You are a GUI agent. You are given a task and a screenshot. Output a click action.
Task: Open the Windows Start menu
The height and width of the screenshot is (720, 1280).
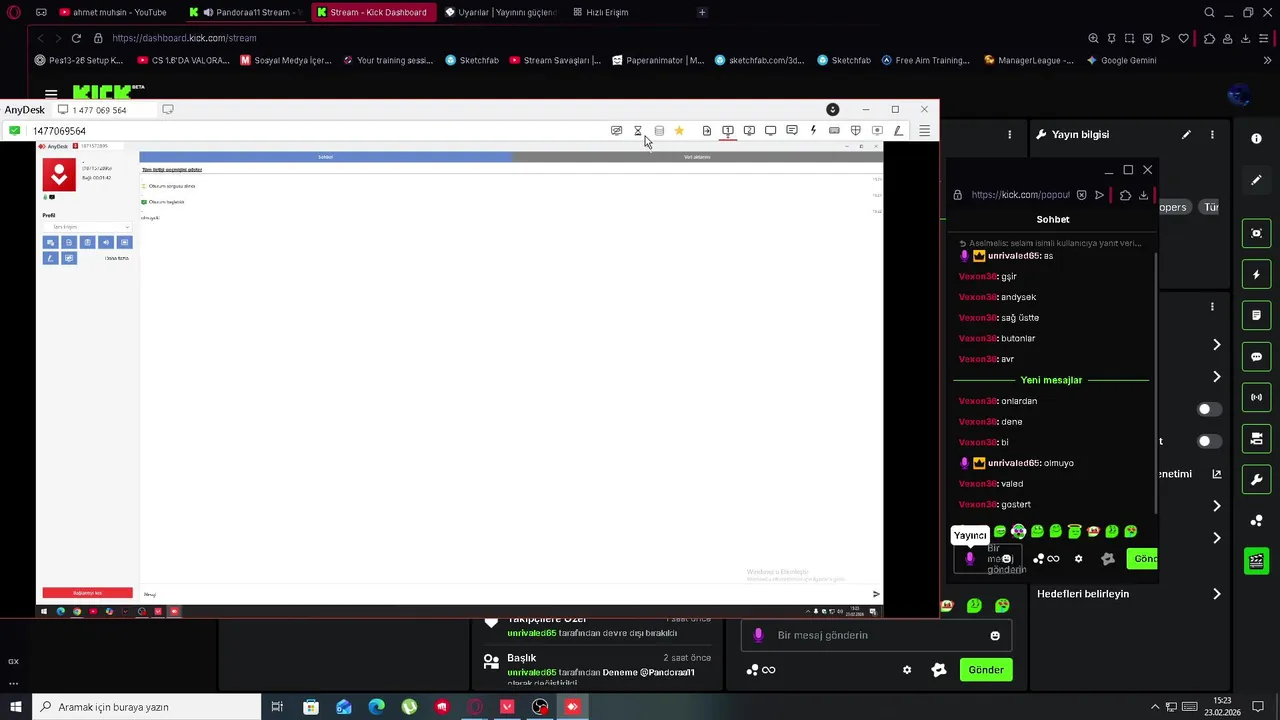(15, 707)
